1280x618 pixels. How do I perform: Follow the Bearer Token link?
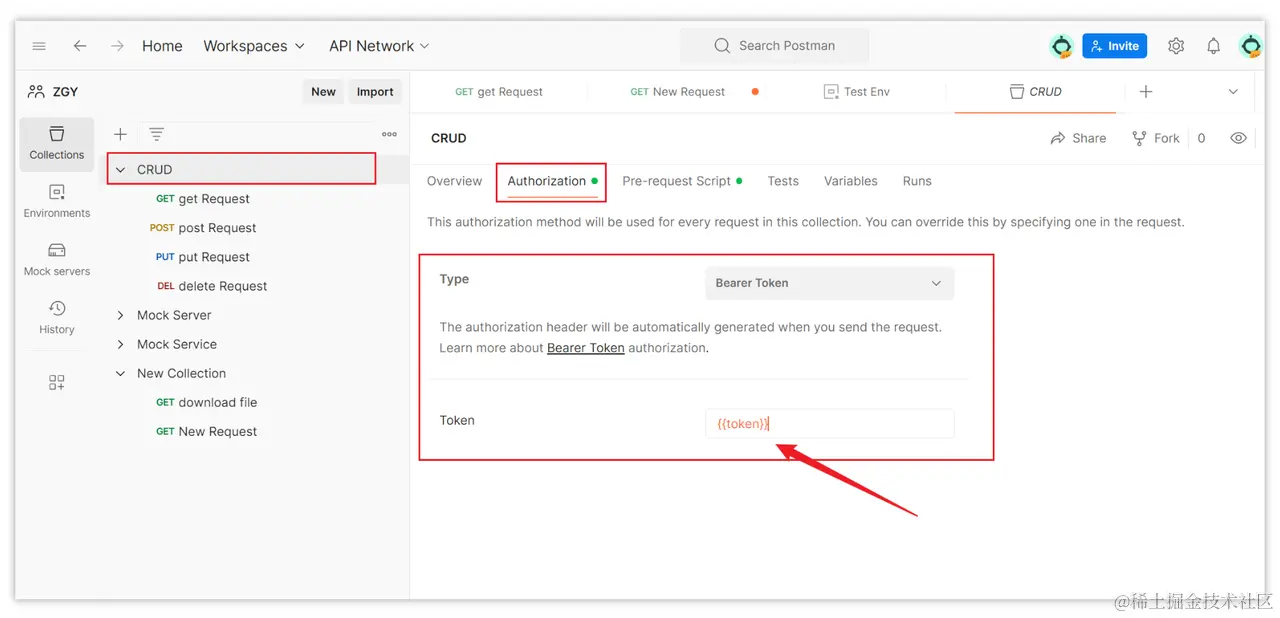coord(586,348)
